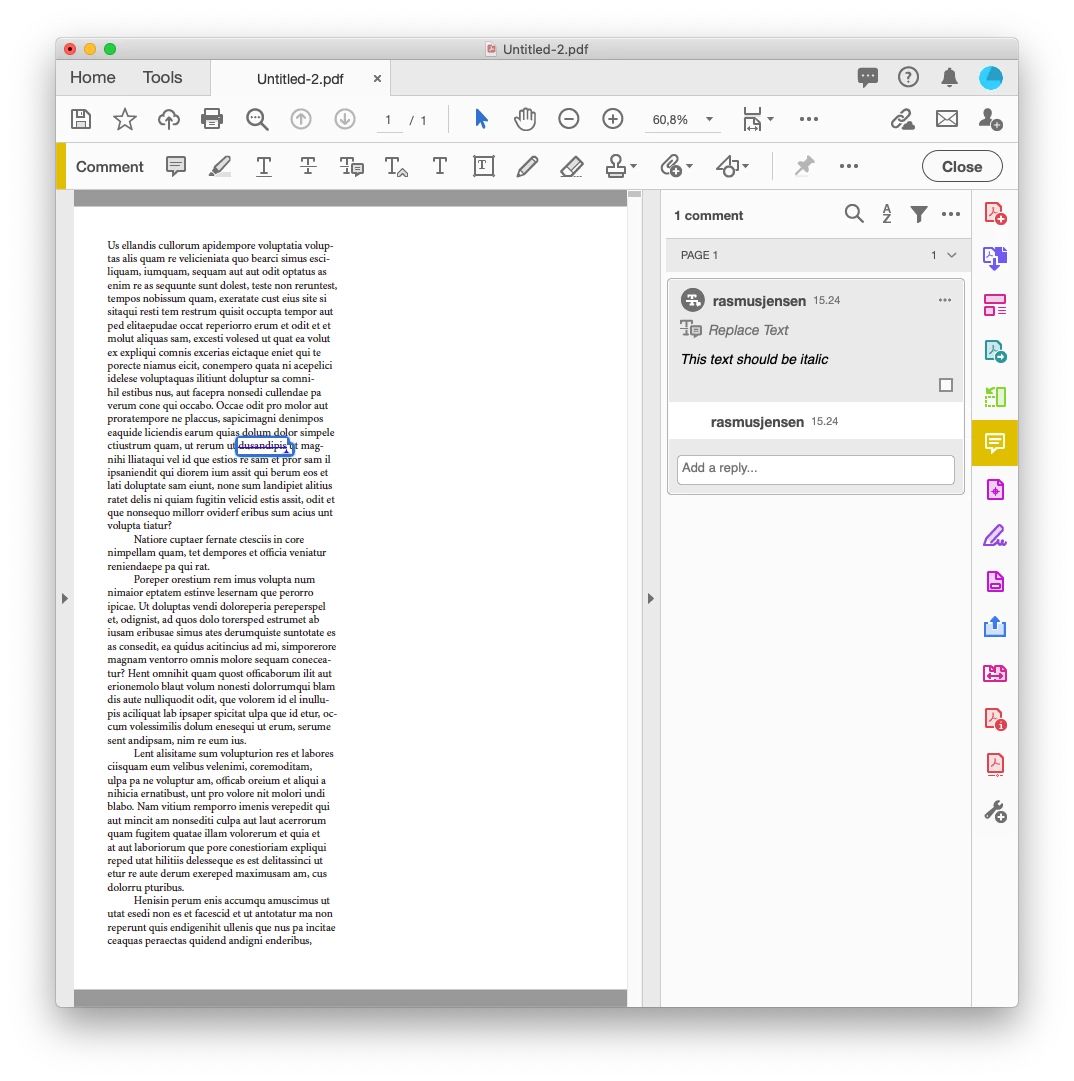
Task: Upload the file with the cloud icon
Action: (169, 119)
